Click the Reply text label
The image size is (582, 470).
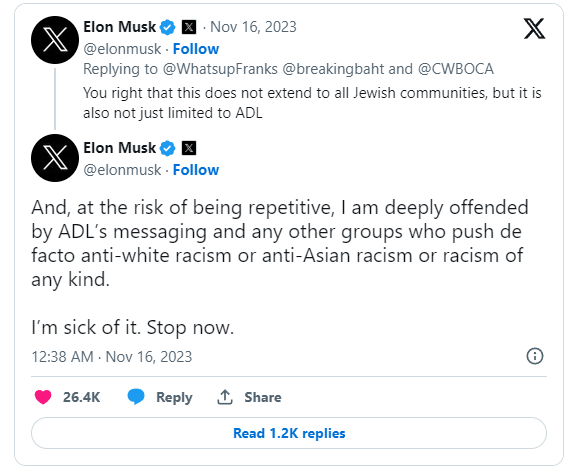click(x=174, y=397)
